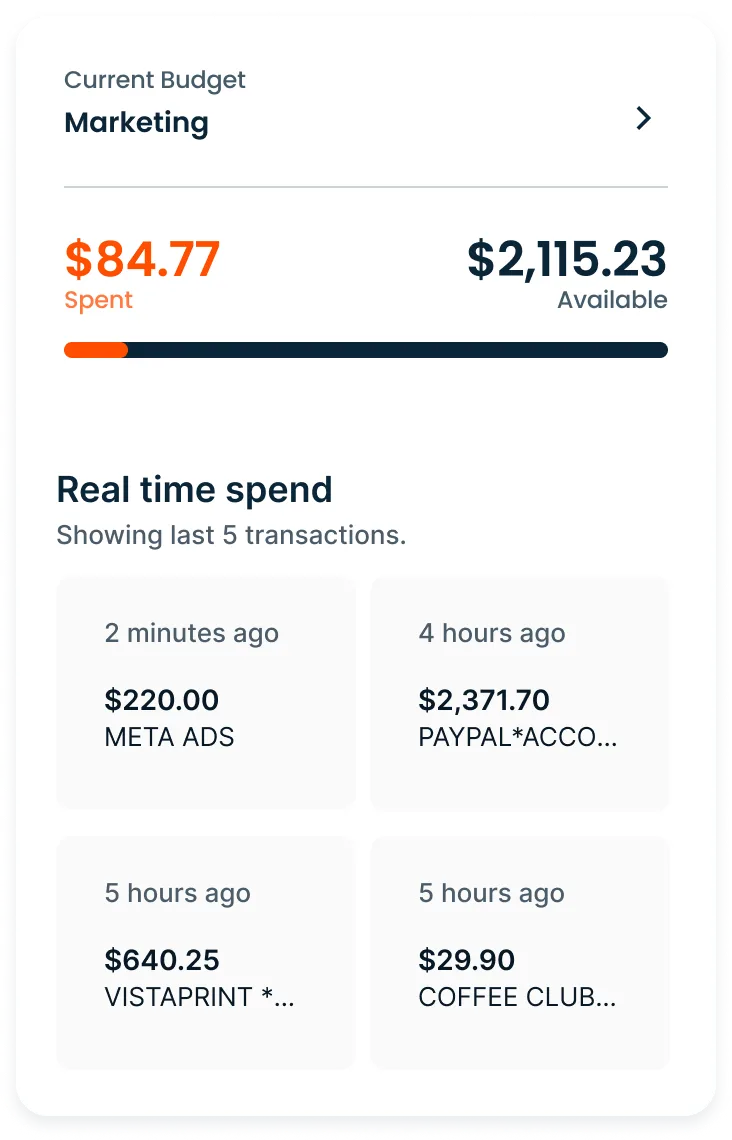Image resolution: width=732 pixels, height=1140 pixels.
Task: Click the Current Budget label
Action: click(155, 80)
